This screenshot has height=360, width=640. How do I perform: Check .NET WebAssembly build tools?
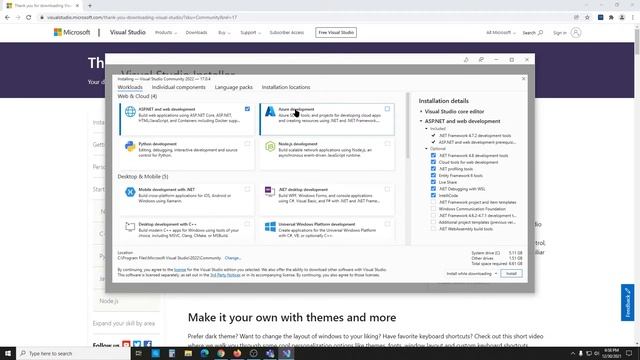click(433, 229)
